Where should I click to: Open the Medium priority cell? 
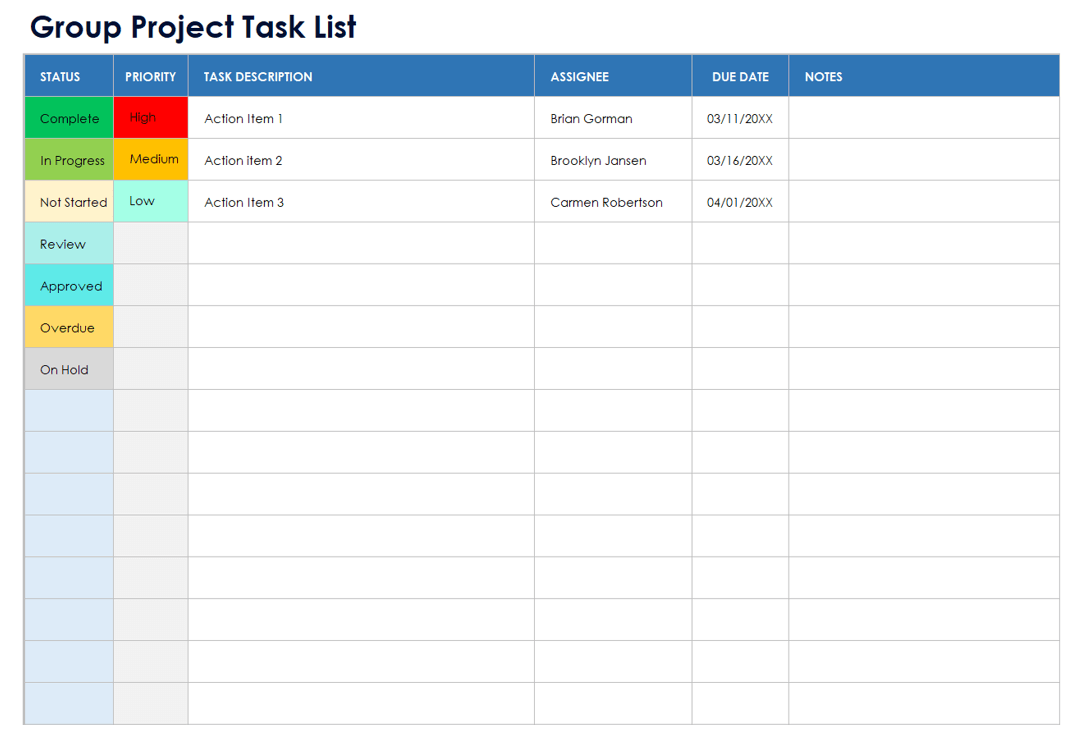tap(150, 159)
